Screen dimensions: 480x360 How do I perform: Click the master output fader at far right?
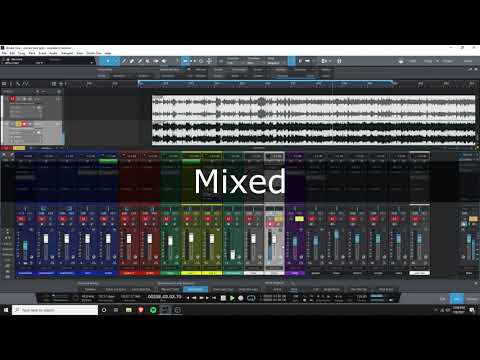coord(469,239)
